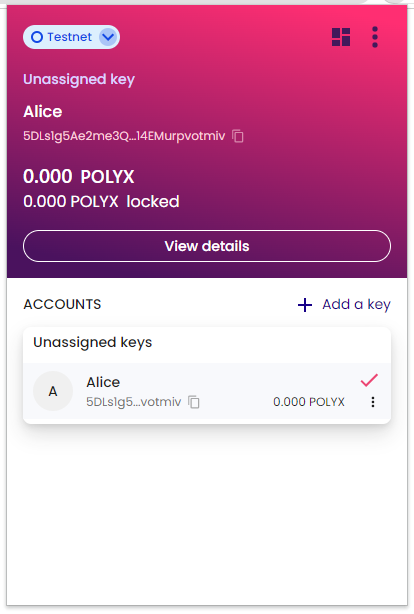
Task: Click the View details button
Action: point(207,246)
